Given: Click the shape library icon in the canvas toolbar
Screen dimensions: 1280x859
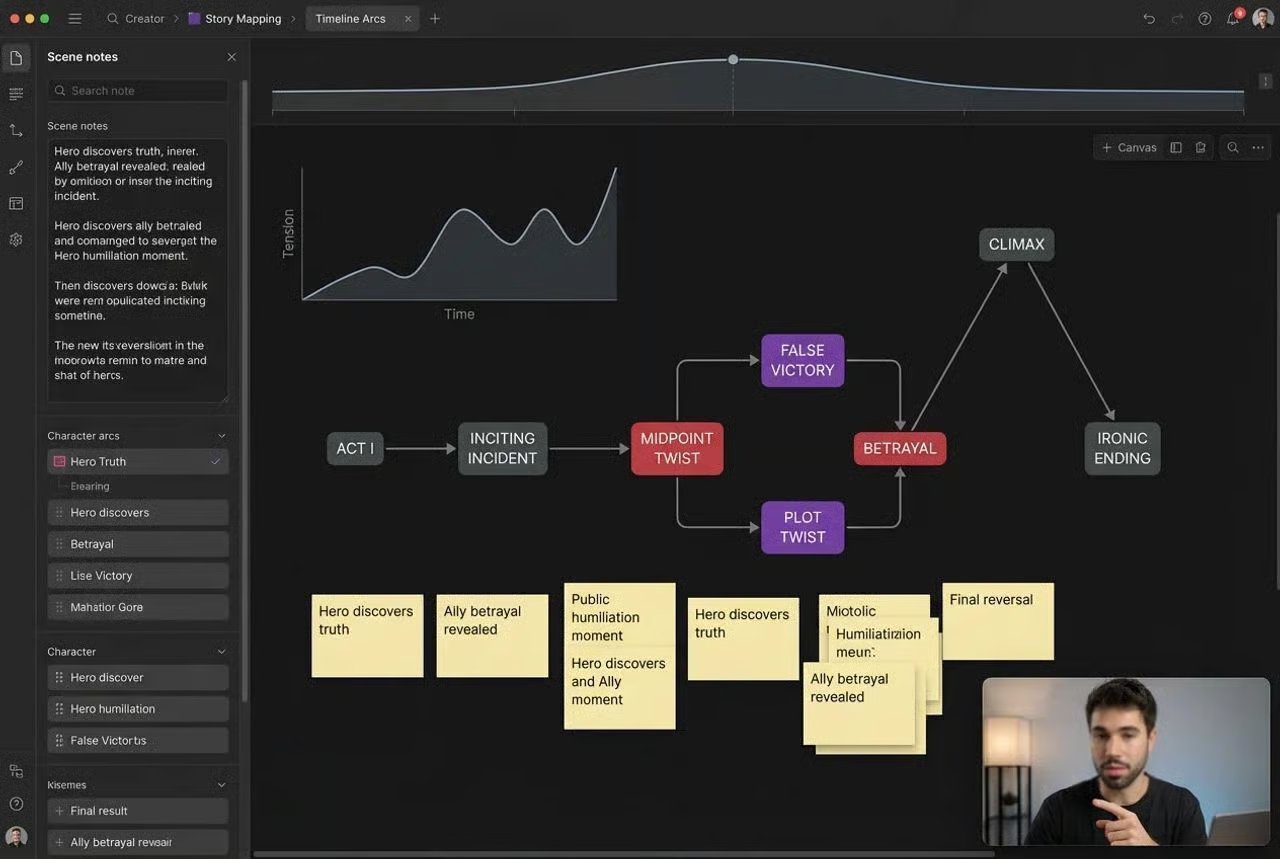Looking at the screenshot, I should coord(1199,147).
